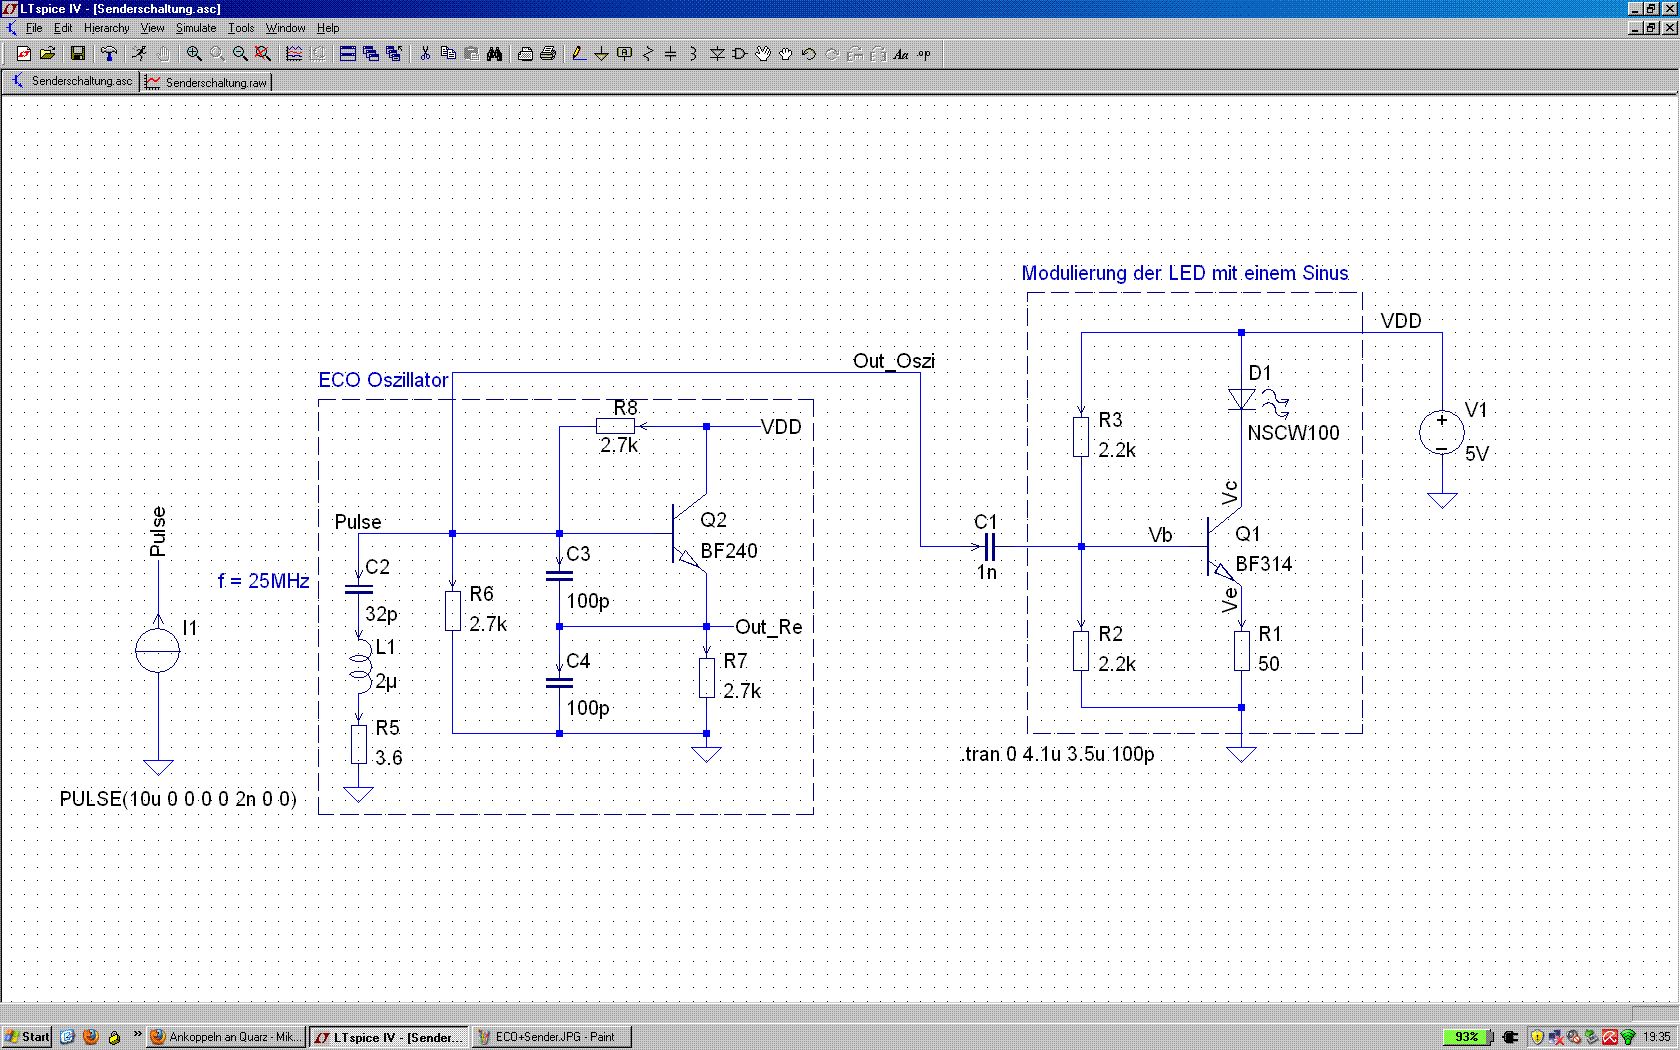This screenshot has width=1680, height=1050.
Task: Select the Place Diode tool
Action: (x=717, y=54)
